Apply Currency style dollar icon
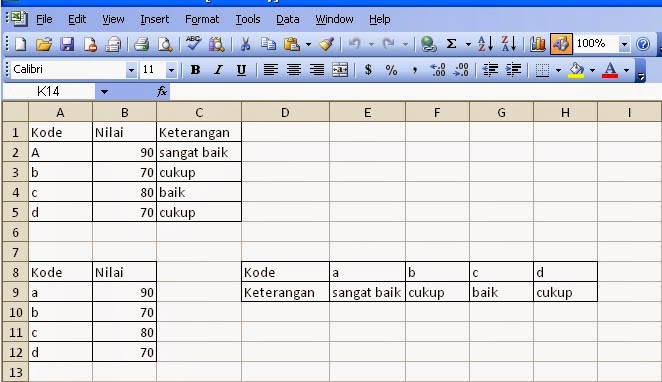The height and width of the screenshot is (382, 662). (x=368, y=70)
